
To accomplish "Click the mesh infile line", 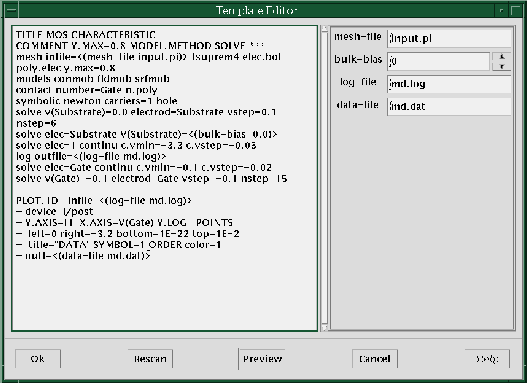I will [148, 57].
